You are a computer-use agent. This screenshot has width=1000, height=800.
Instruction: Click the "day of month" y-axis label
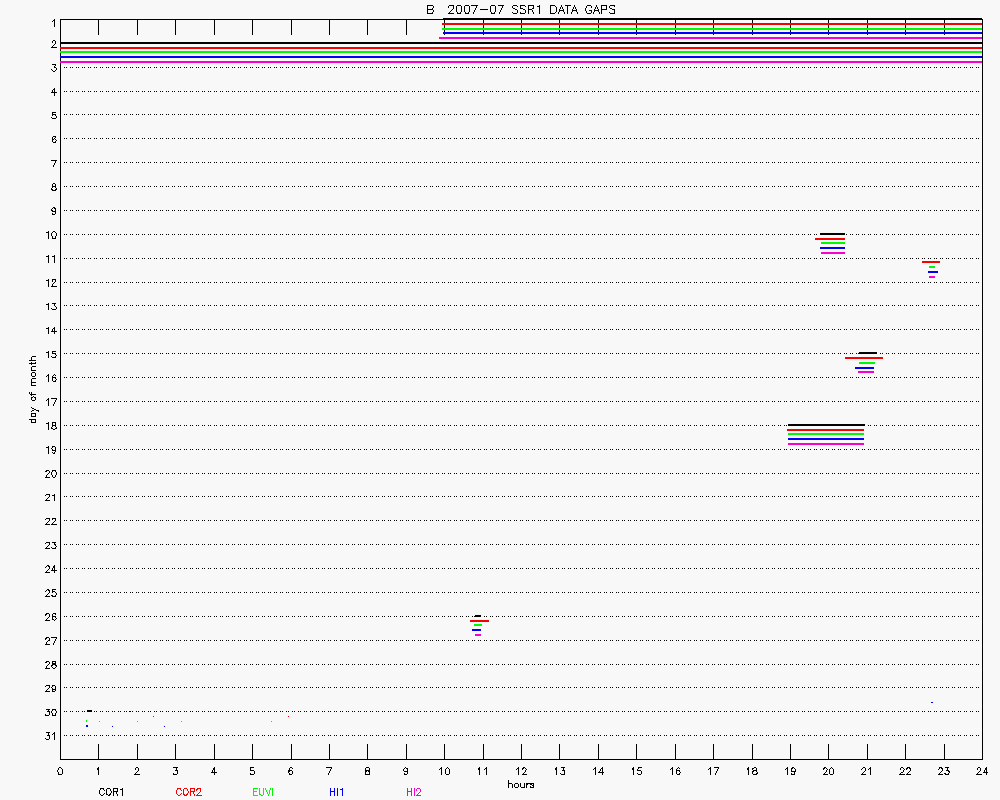click(33, 389)
